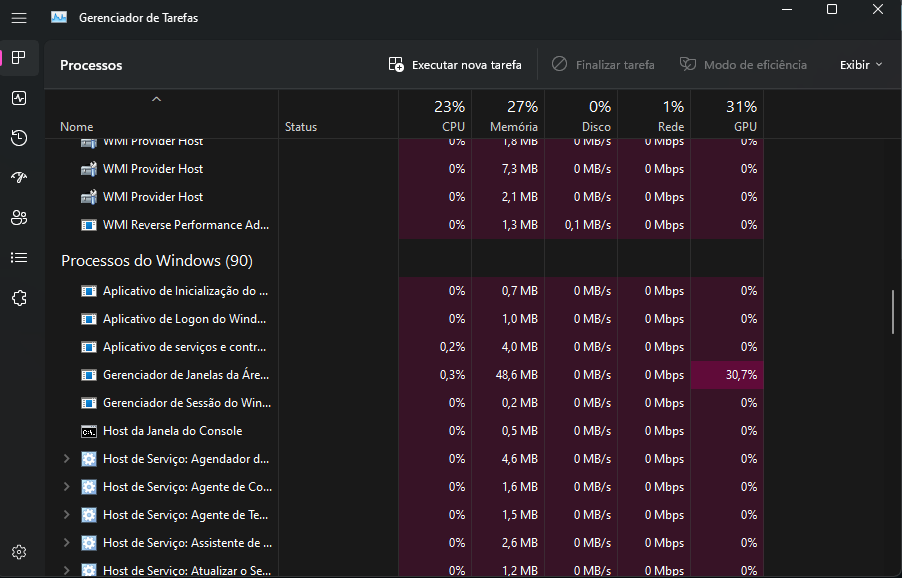Click the Host de Serviço Assistente gear icon

click(x=89, y=543)
